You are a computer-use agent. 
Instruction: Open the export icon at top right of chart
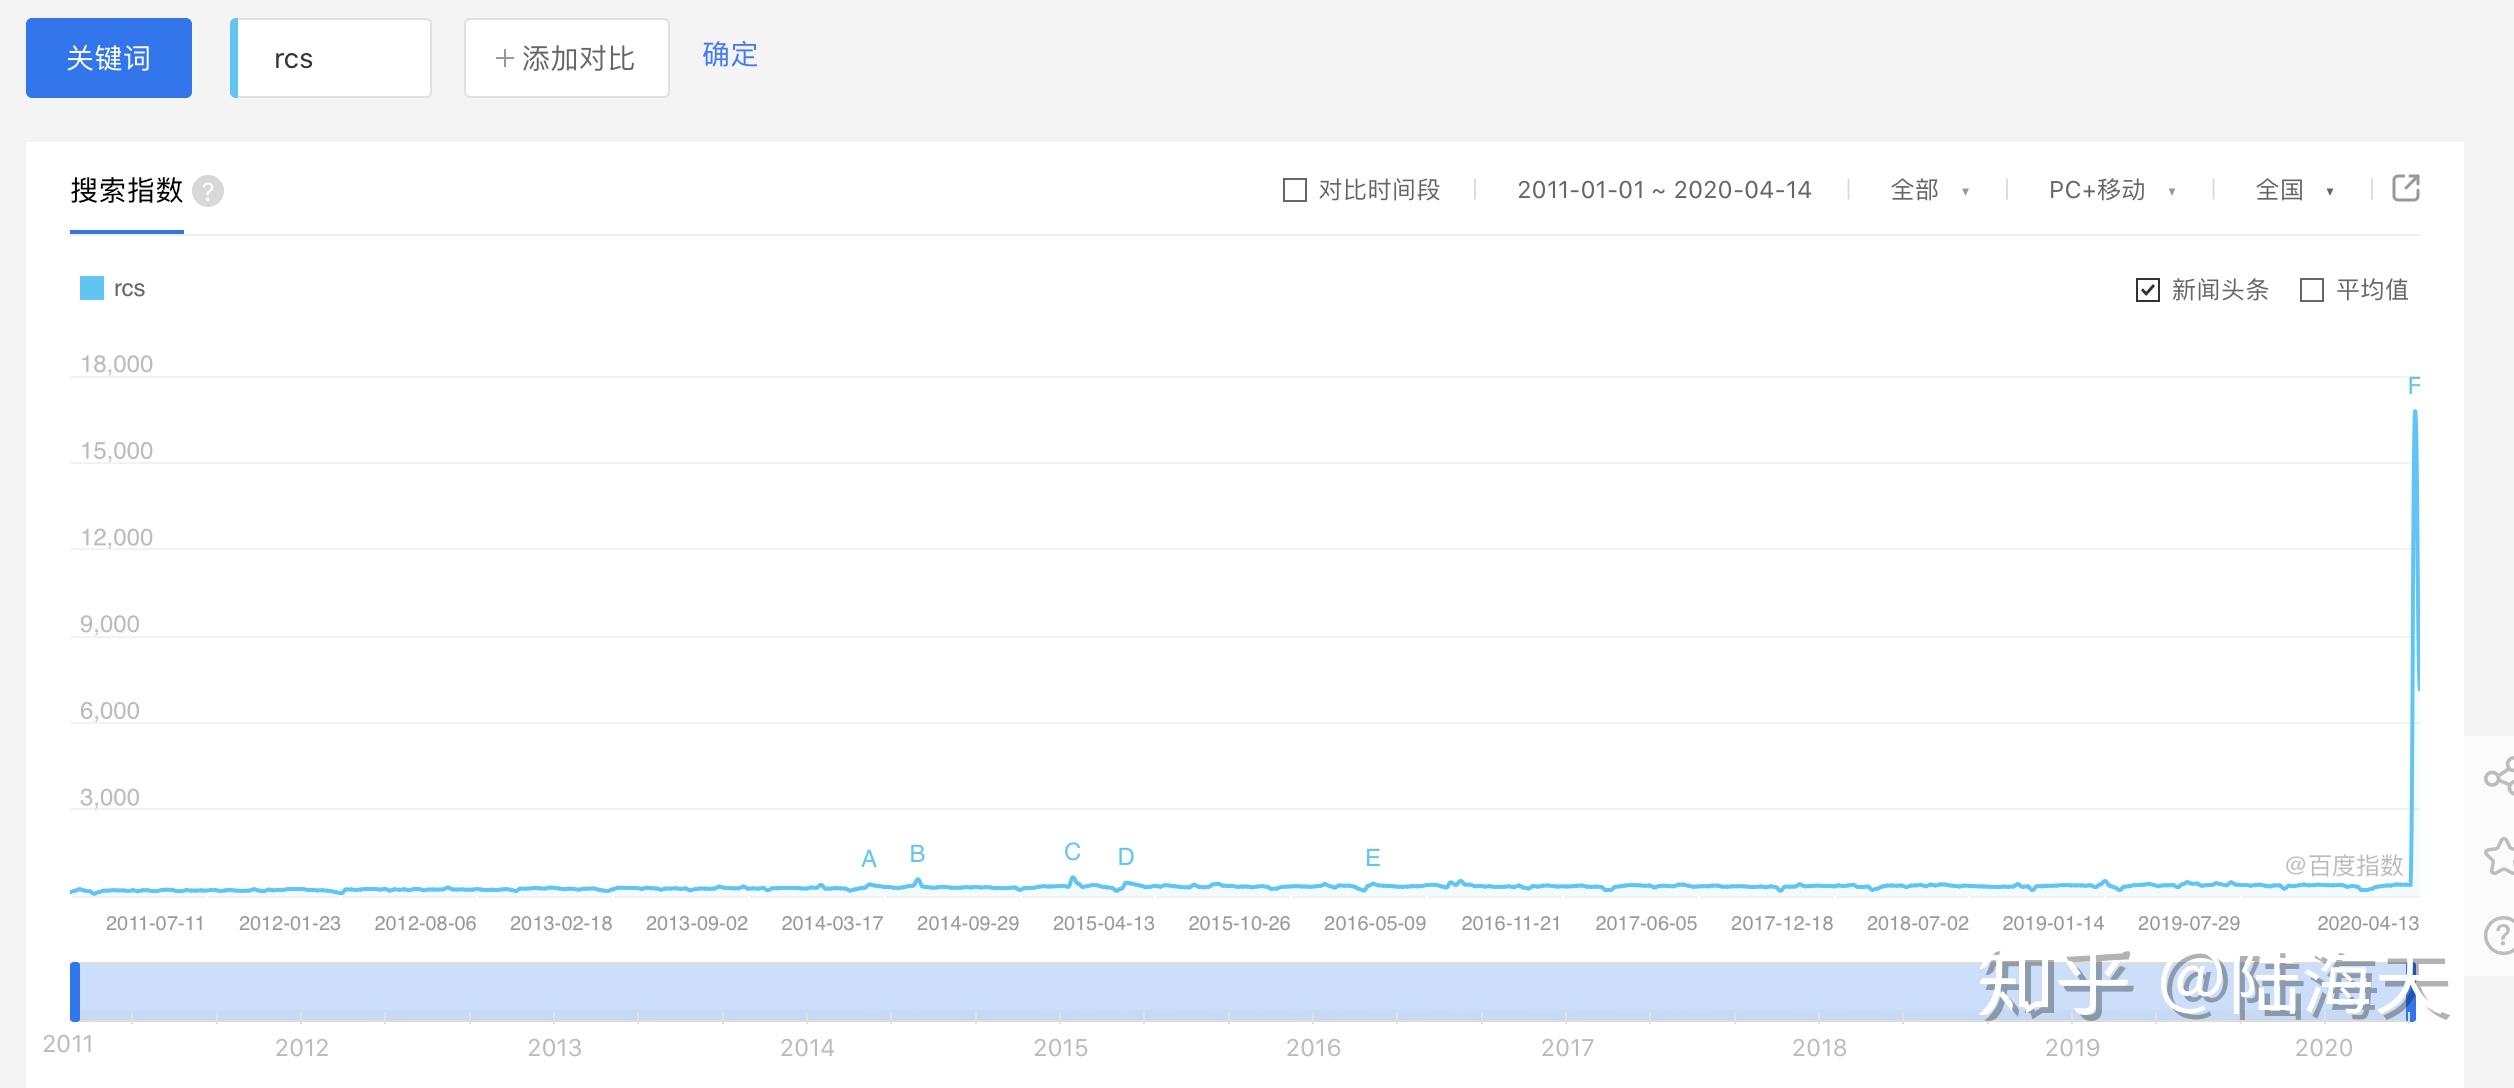coord(2406,188)
